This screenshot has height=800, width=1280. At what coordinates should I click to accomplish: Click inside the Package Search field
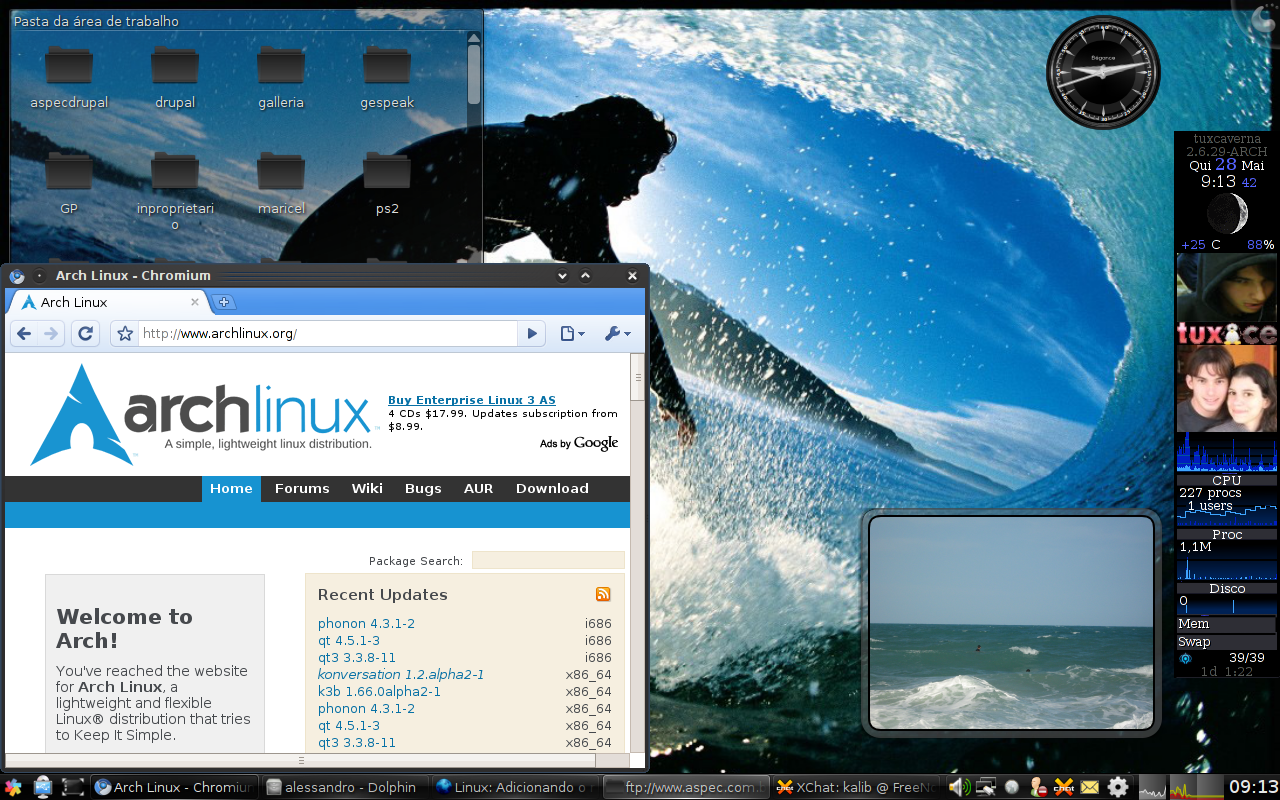coord(548,560)
